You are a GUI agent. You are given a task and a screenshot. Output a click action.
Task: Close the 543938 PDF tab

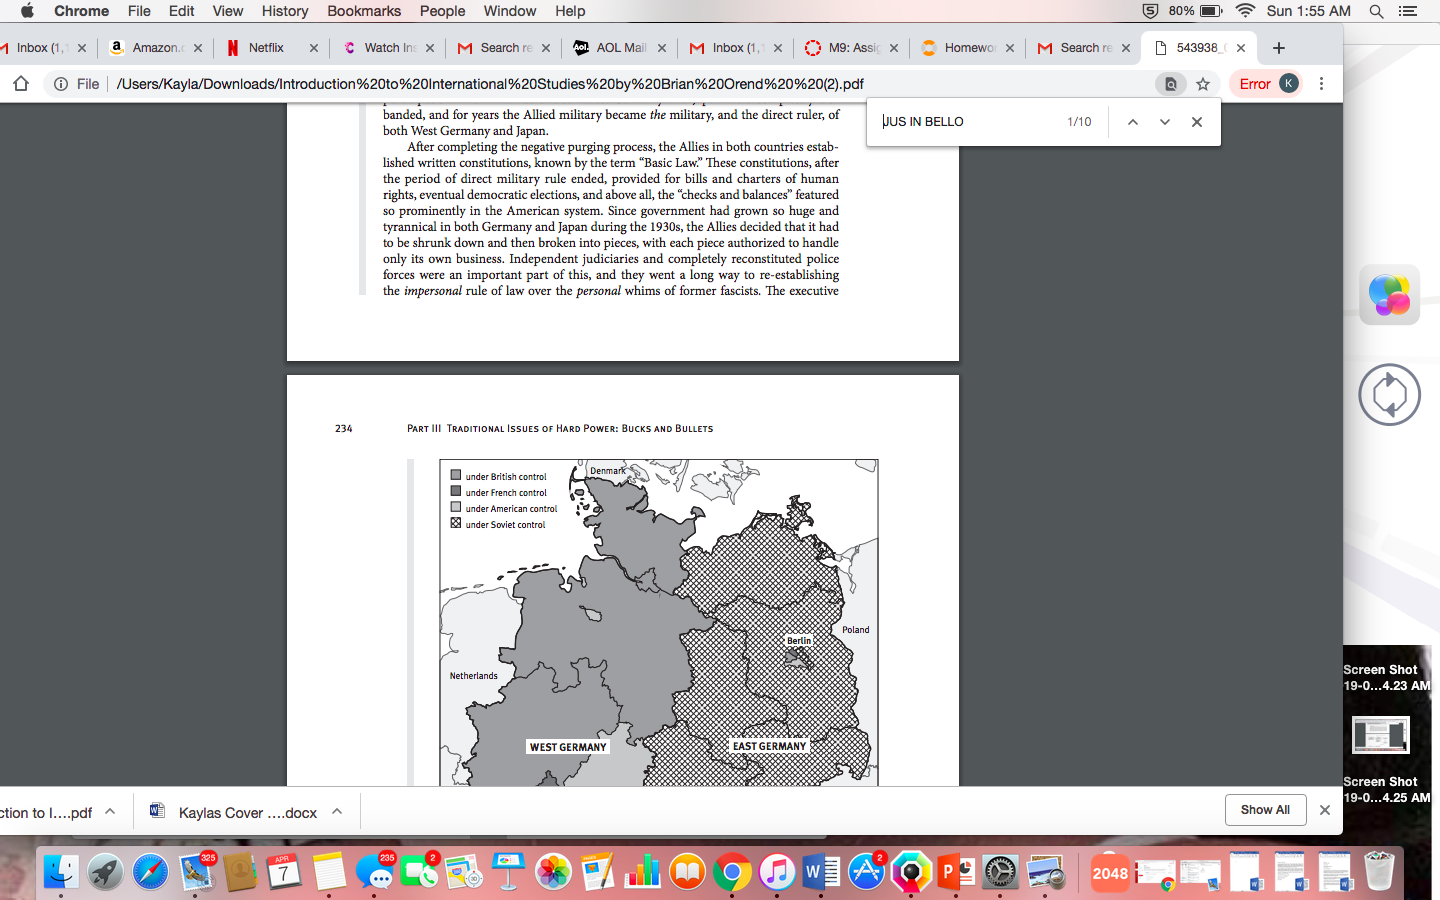[x=1241, y=48]
